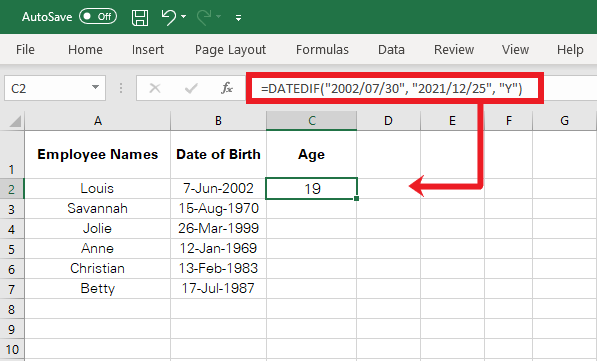597x361 pixels.
Task: Click the Select All corner triangle
Action: click(x=15, y=121)
